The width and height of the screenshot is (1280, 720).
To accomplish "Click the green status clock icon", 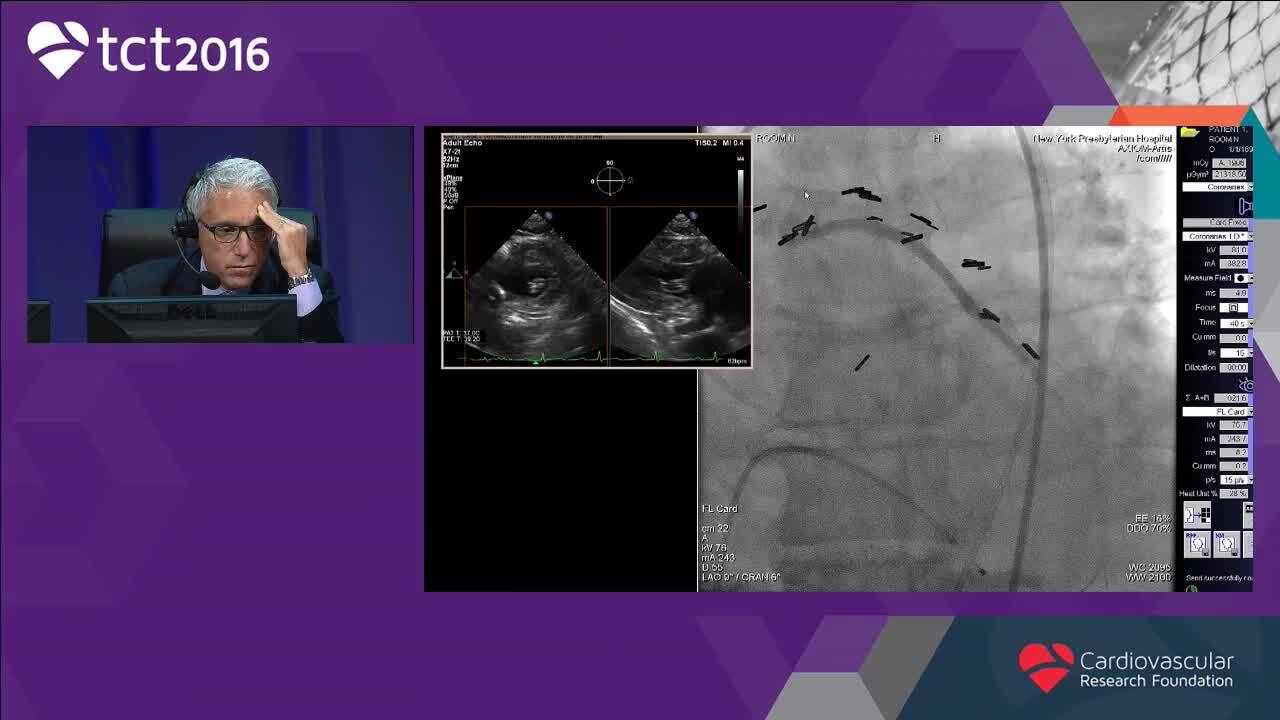I will [x=1191, y=589].
